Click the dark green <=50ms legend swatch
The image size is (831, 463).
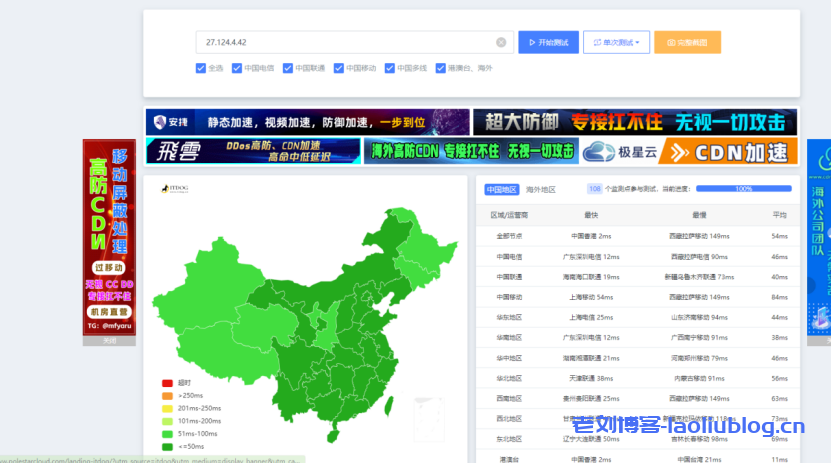[x=167, y=447]
